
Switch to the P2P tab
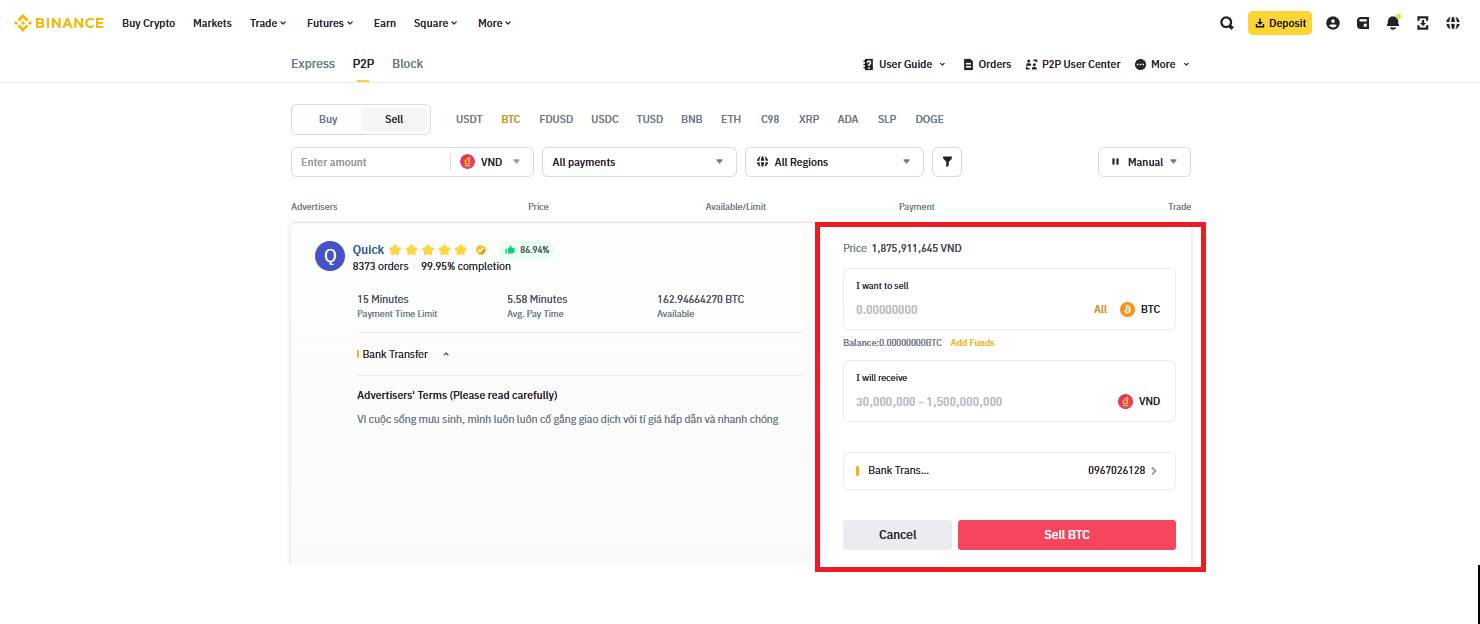point(363,64)
